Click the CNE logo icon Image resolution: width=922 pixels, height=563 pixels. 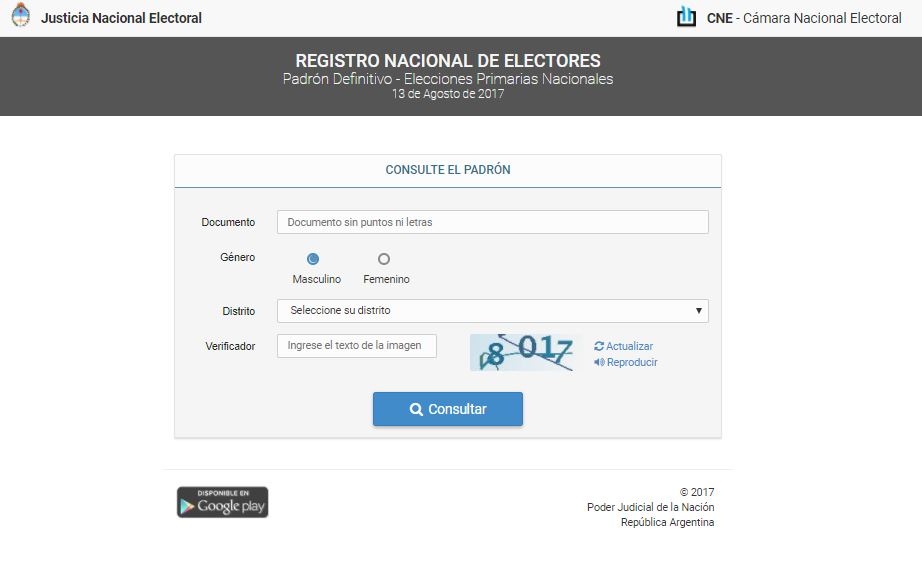coord(686,17)
